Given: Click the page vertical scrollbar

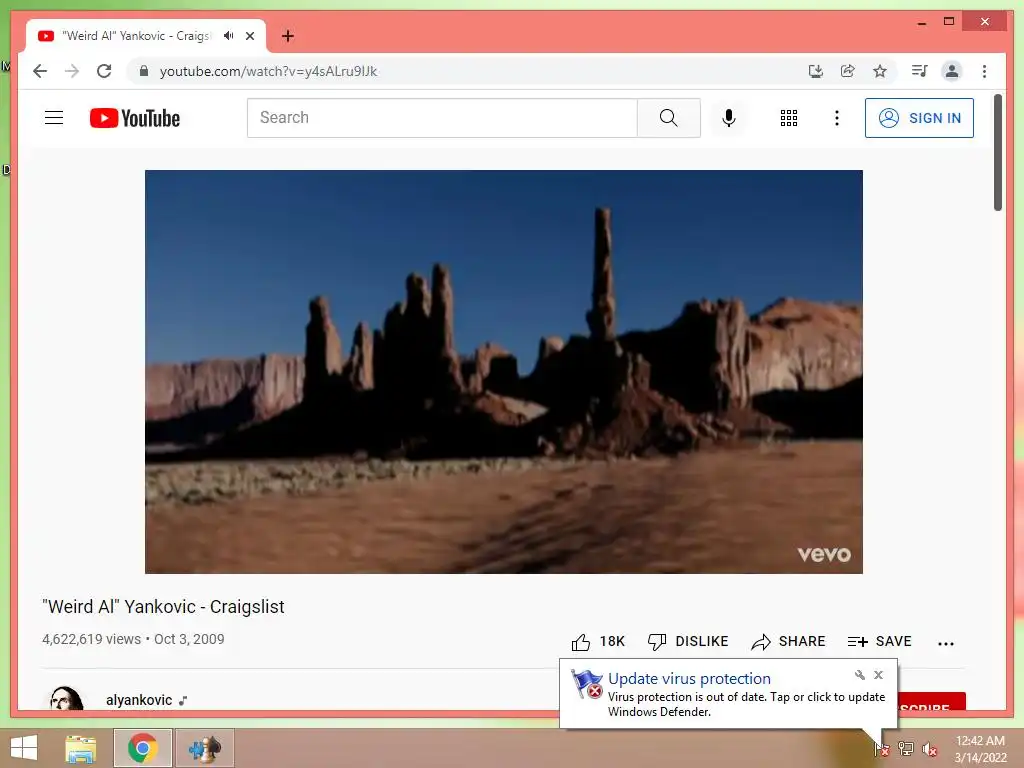Looking at the screenshot, I should (998, 152).
